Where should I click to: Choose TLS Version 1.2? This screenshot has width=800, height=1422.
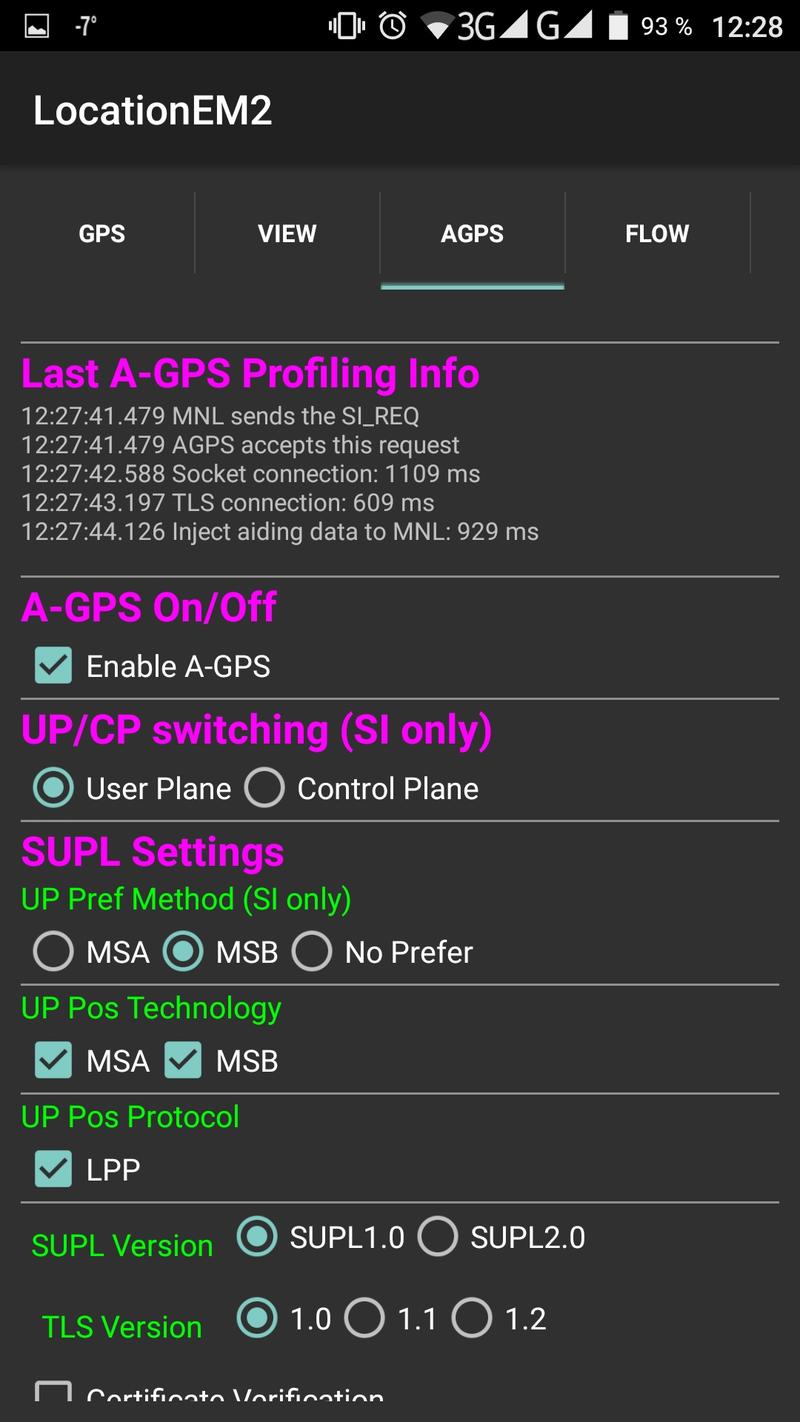coord(472,1319)
